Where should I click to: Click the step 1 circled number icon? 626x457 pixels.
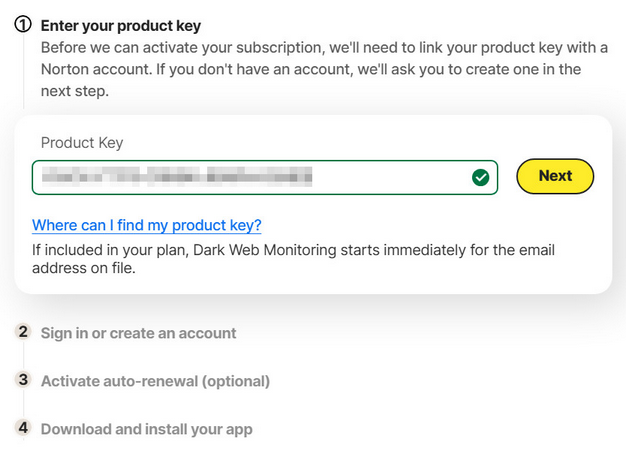[x=23, y=25]
